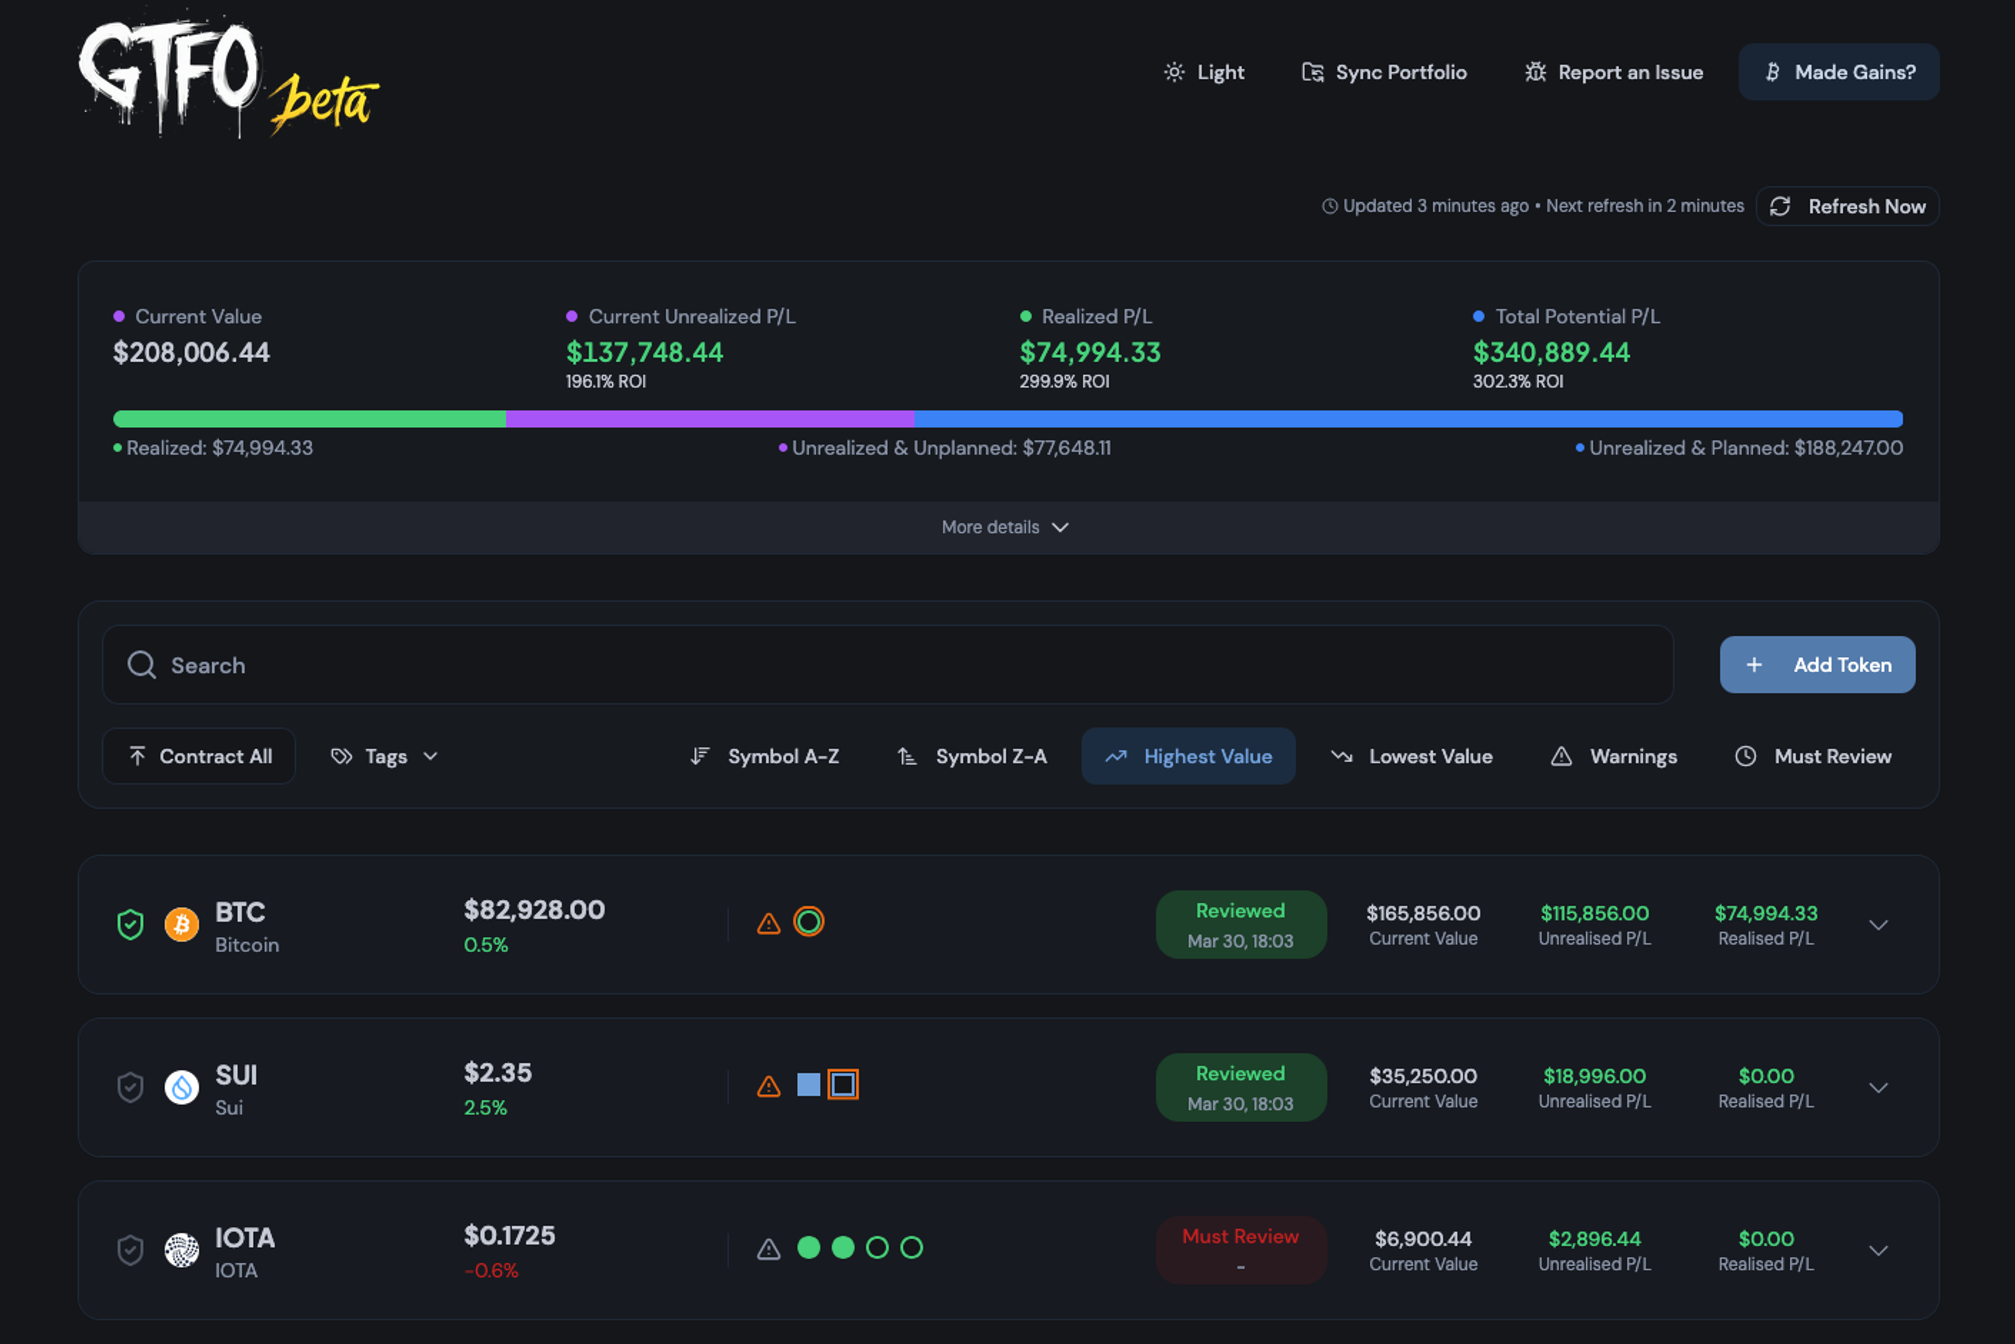Expand the BTC row chevron

point(1878,925)
